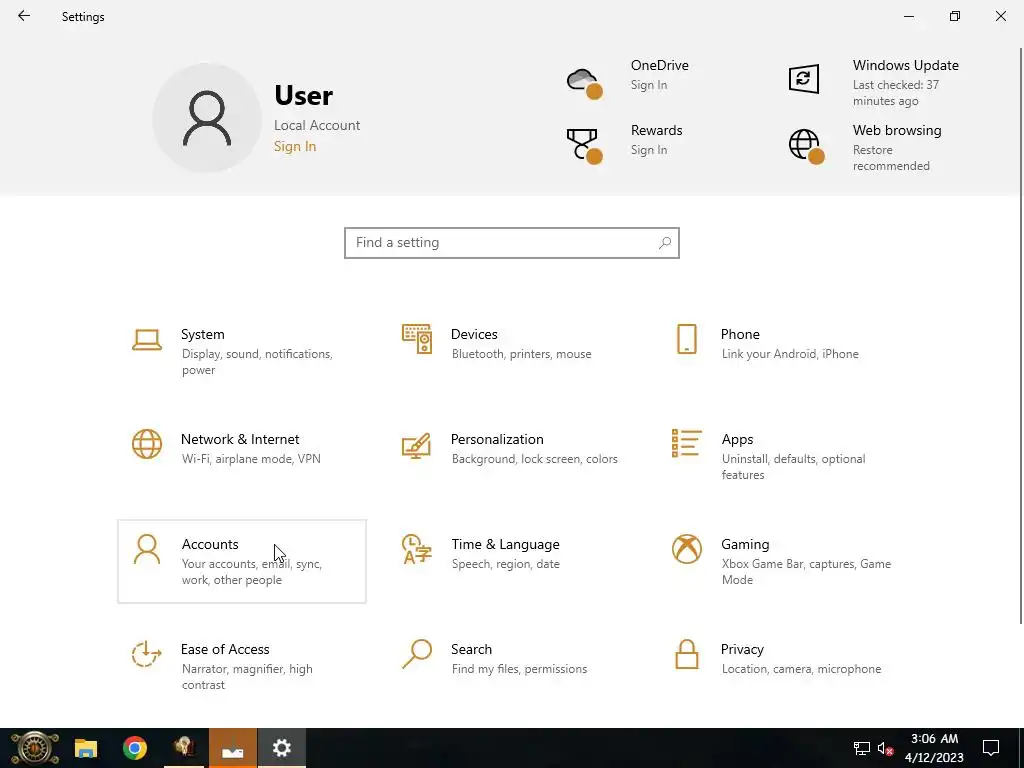1024x768 pixels.
Task: Open the Privacy padlock icon
Action: click(x=686, y=654)
